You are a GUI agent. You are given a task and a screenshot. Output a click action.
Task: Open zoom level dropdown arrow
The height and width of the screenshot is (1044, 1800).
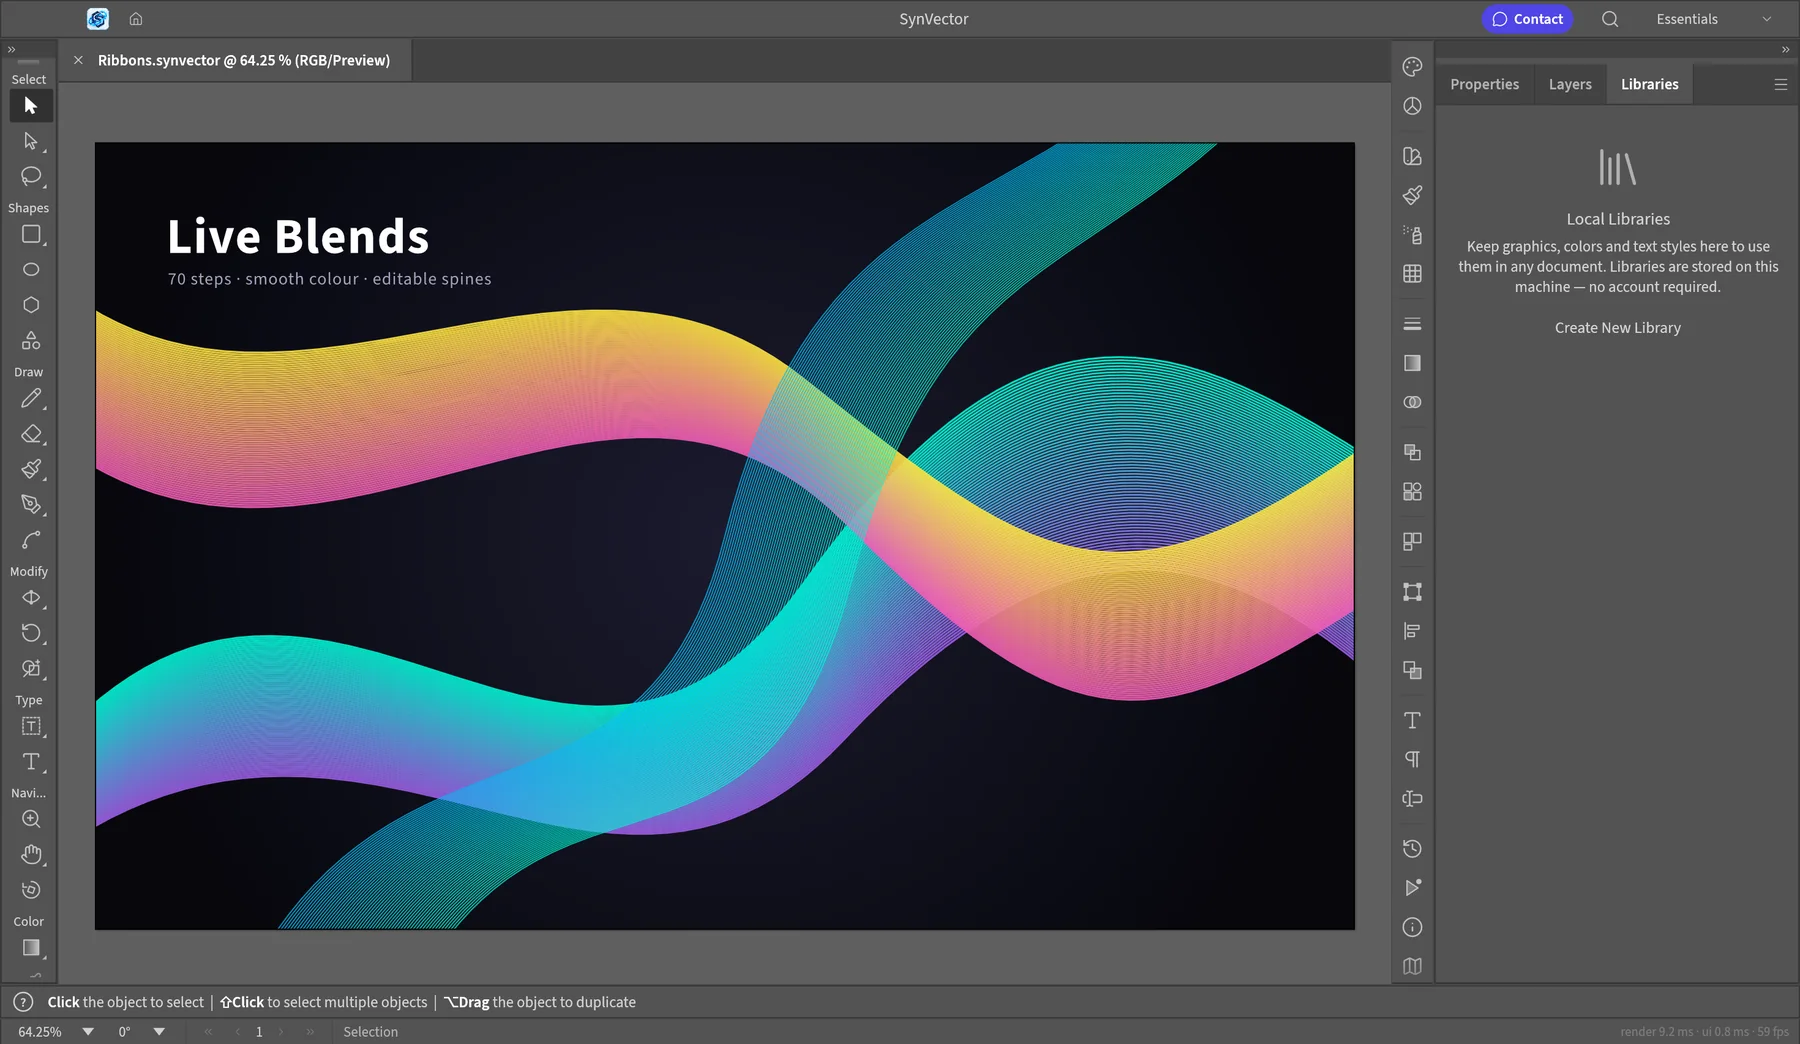tap(88, 1032)
